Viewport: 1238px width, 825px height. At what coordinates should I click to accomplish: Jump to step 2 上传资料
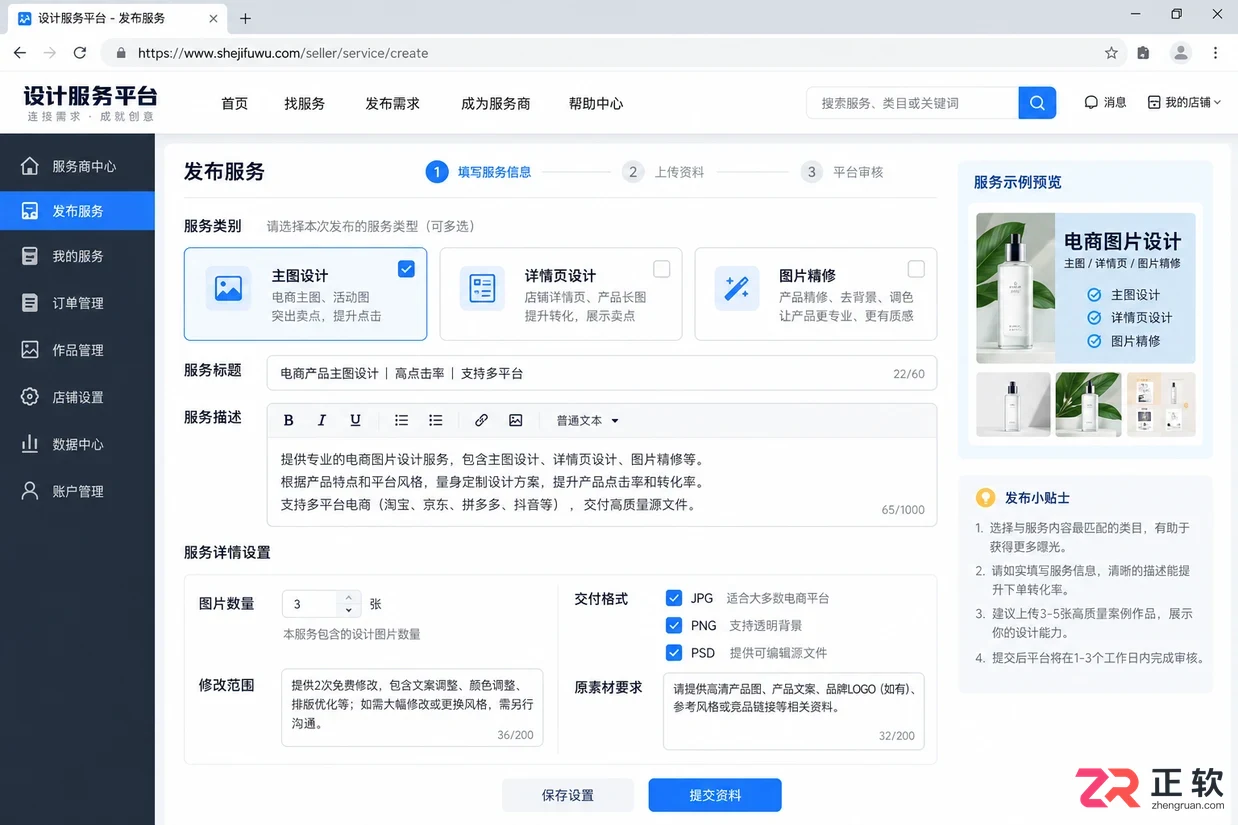663,172
